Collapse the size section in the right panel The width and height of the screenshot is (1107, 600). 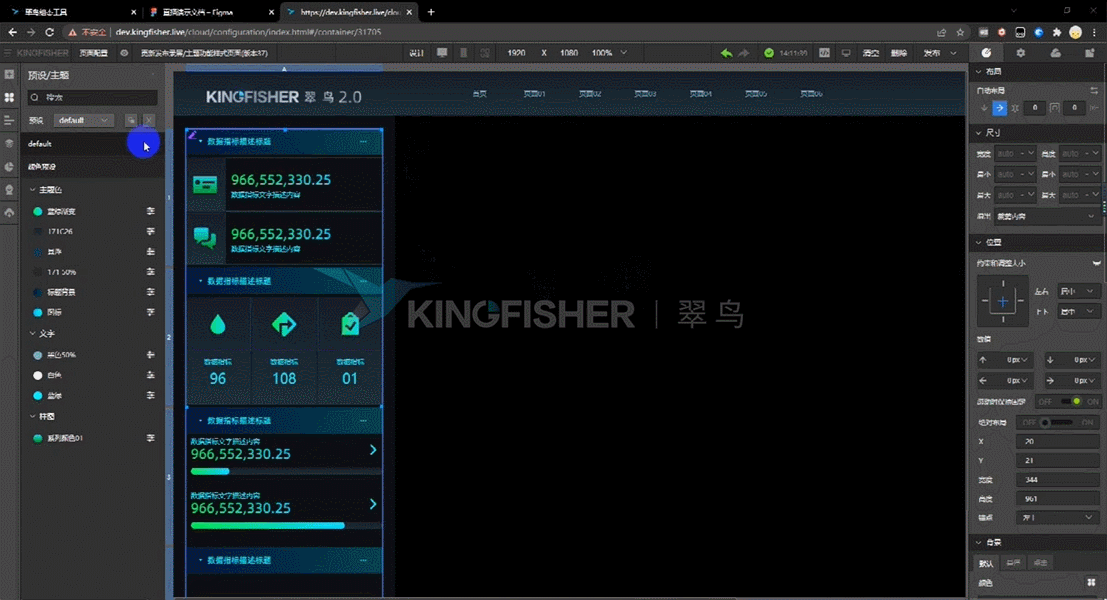coord(979,133)
